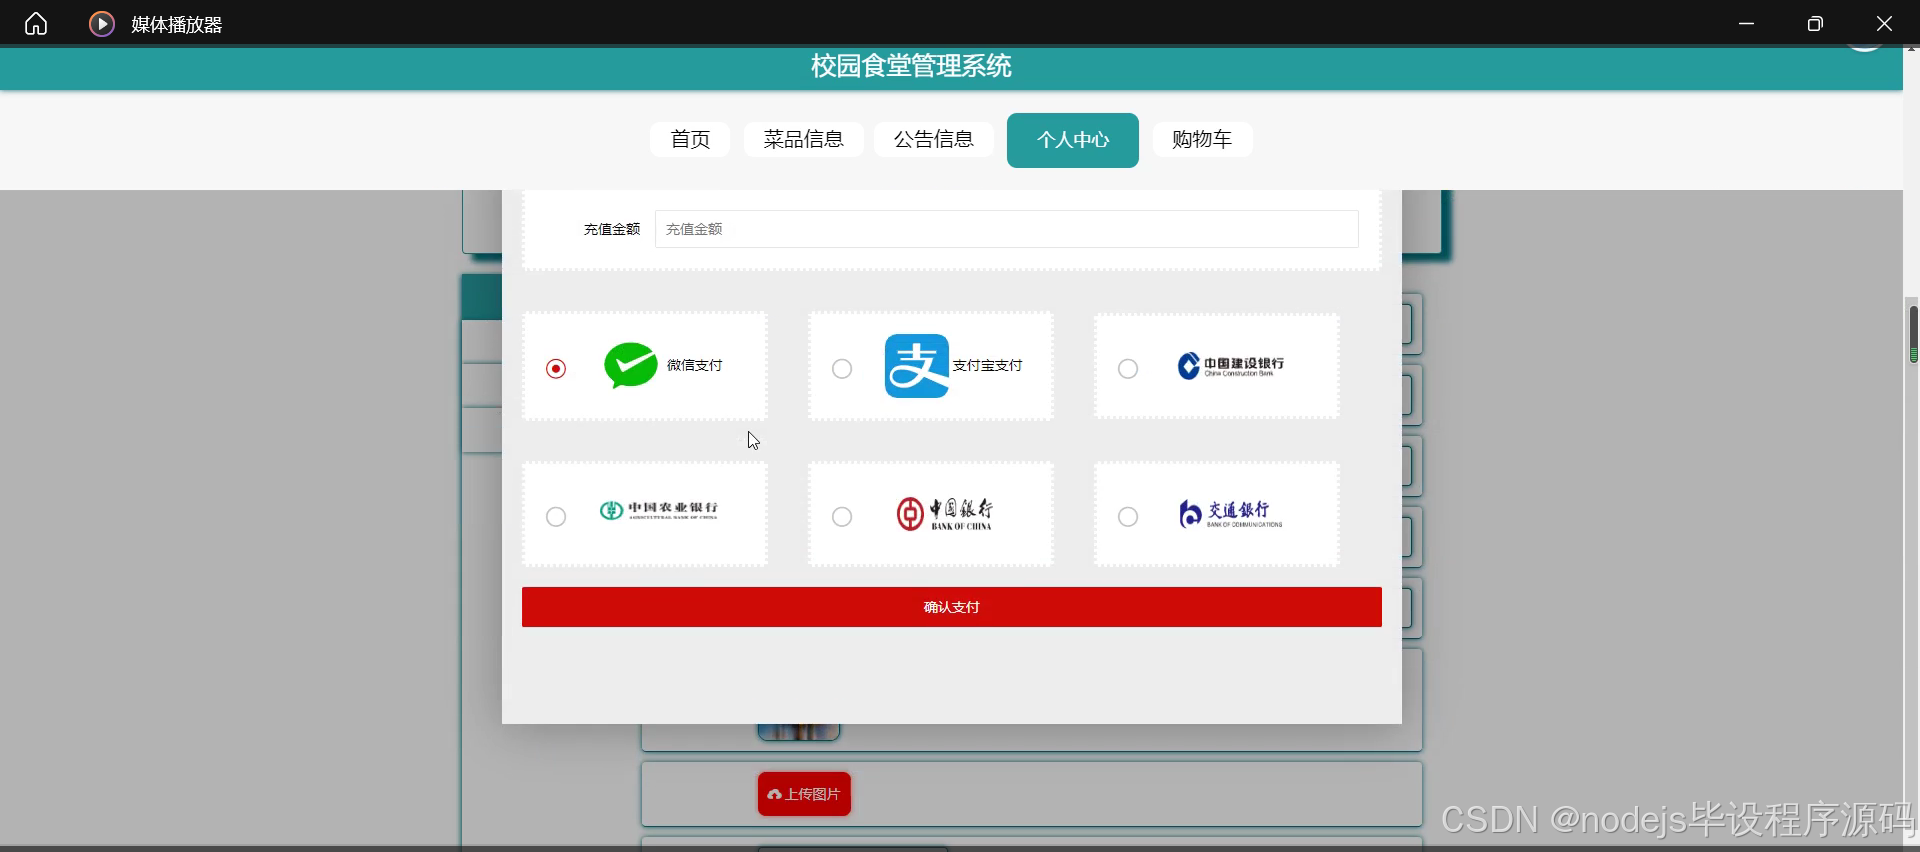Click the 校园食堂管理系统 header title

tap(911, 67)
